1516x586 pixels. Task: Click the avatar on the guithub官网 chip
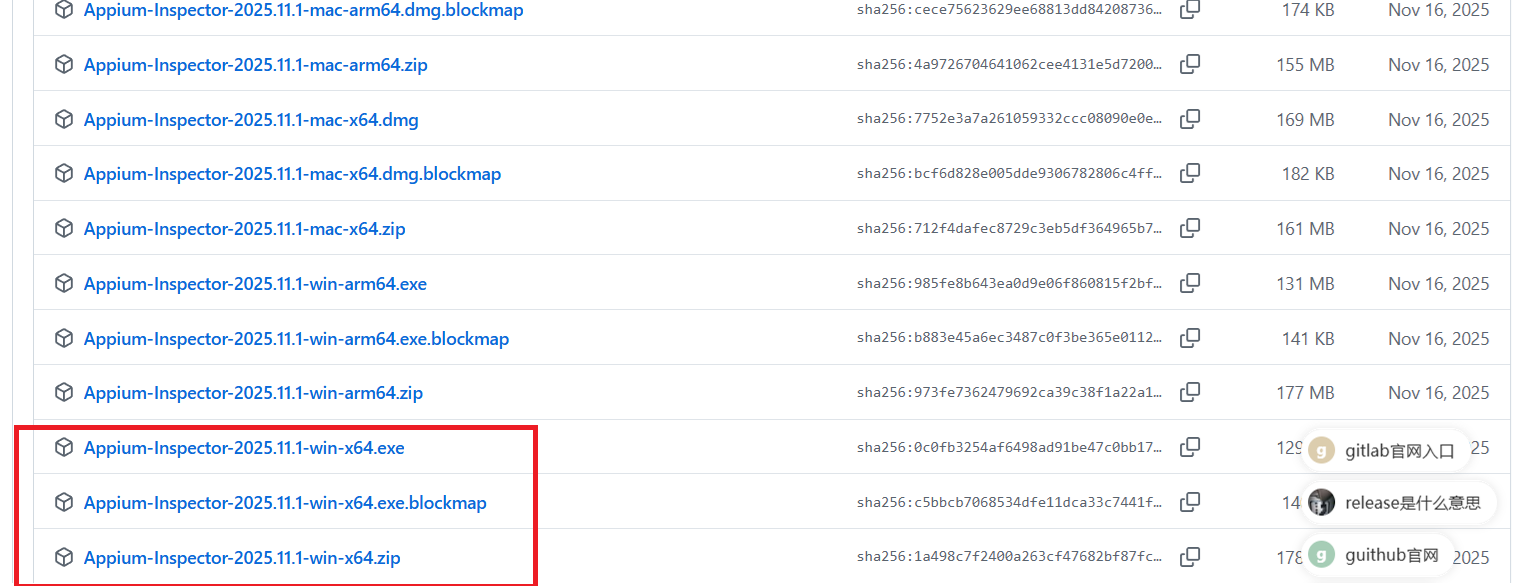[1322, 555]
